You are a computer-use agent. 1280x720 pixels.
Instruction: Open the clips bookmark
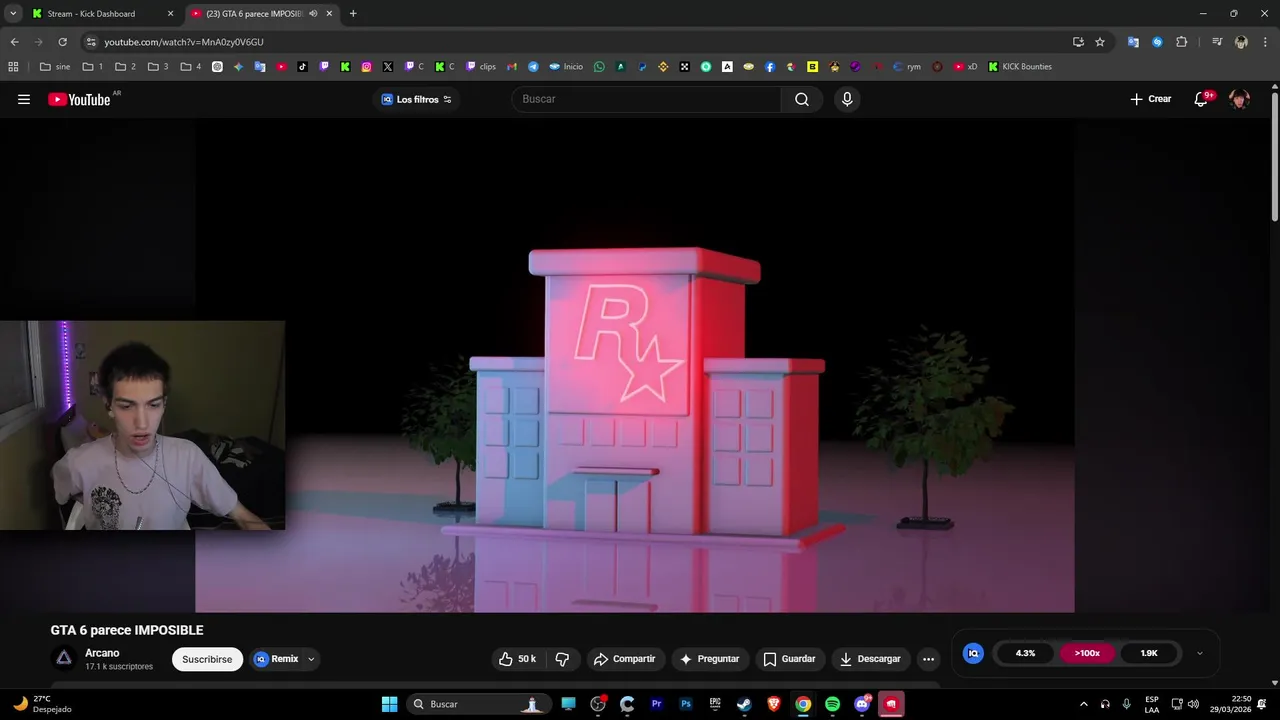click(481, 67)
